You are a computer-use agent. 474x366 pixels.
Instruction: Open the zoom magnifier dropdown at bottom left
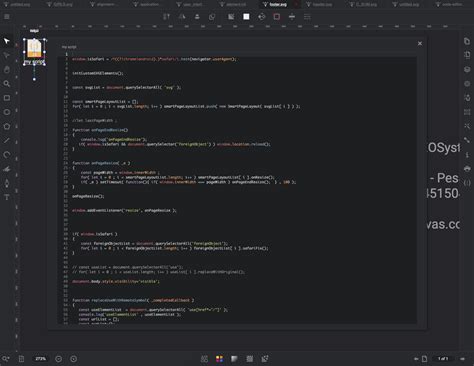point(6,359)
